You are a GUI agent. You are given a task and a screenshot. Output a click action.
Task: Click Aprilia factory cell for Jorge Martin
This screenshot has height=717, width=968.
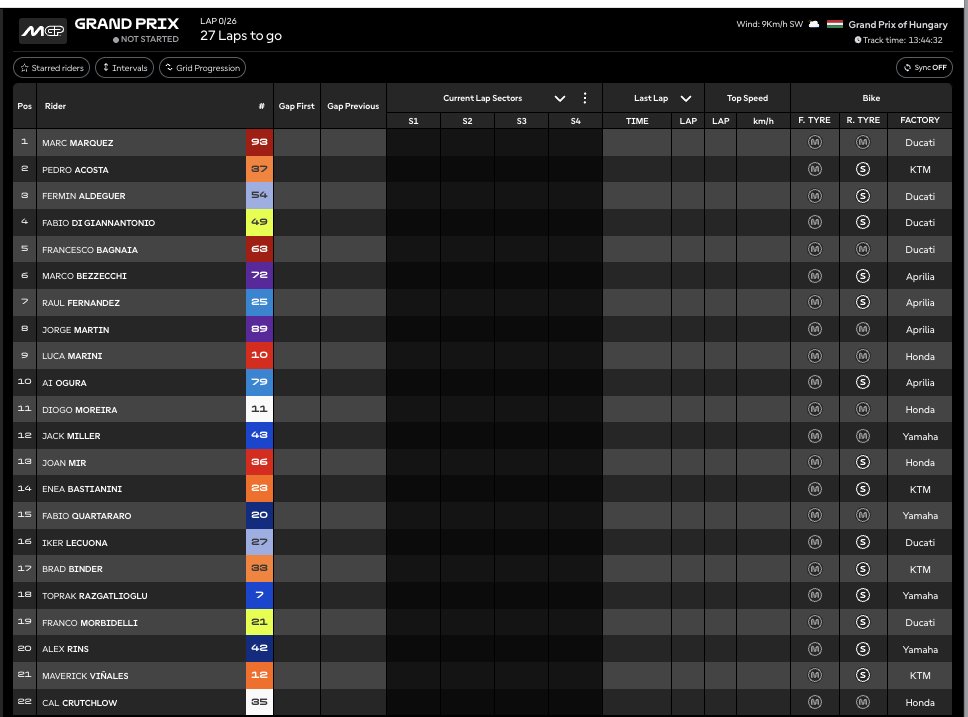(x=920, y=330)
